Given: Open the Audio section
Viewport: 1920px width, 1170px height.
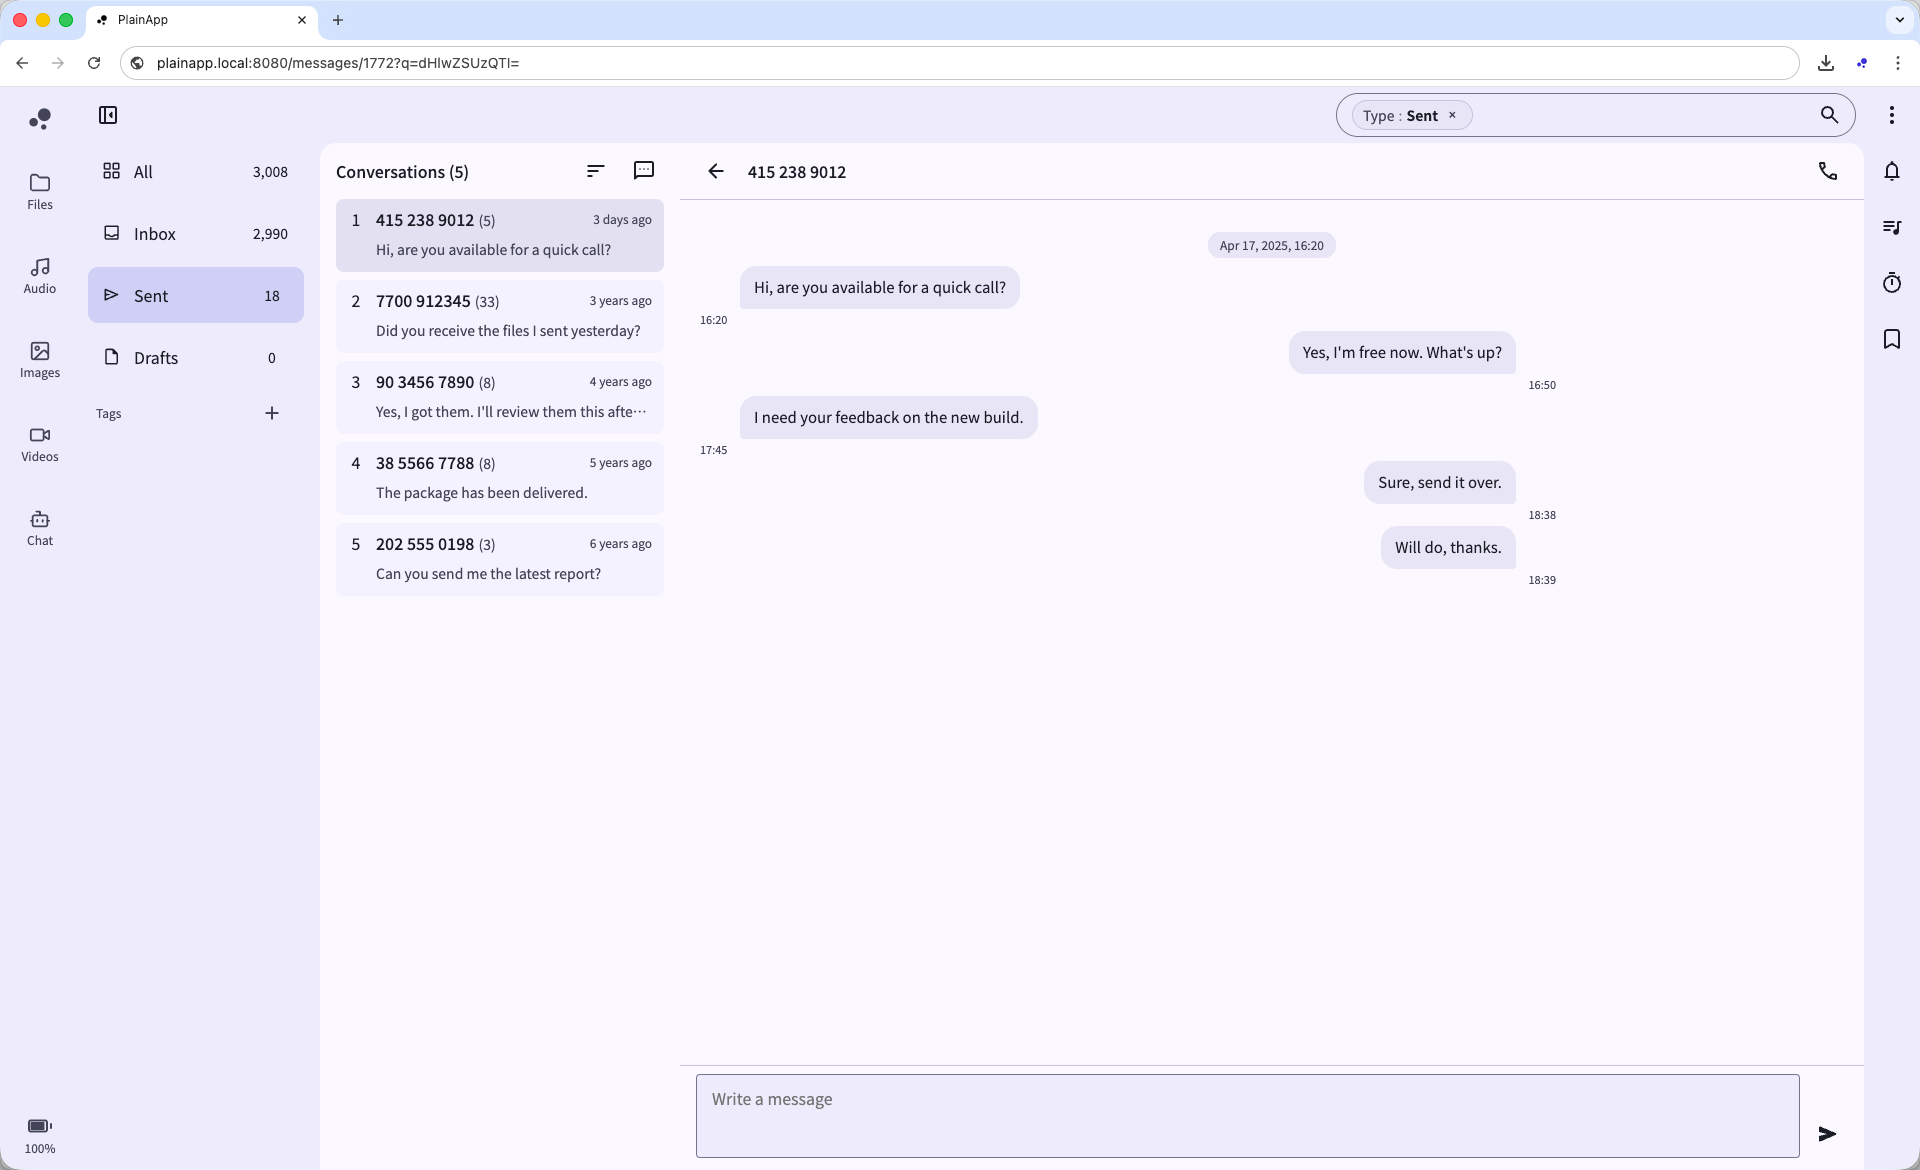Looking at the screenshot, I should 40,275.
